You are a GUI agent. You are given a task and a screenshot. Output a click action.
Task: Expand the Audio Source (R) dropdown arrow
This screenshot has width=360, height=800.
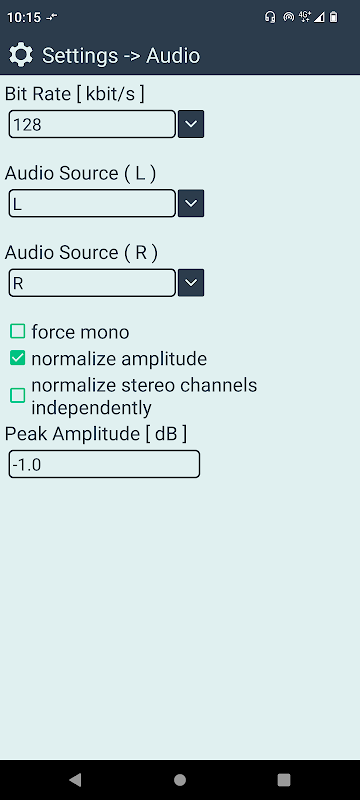click(x=191, y=283)
